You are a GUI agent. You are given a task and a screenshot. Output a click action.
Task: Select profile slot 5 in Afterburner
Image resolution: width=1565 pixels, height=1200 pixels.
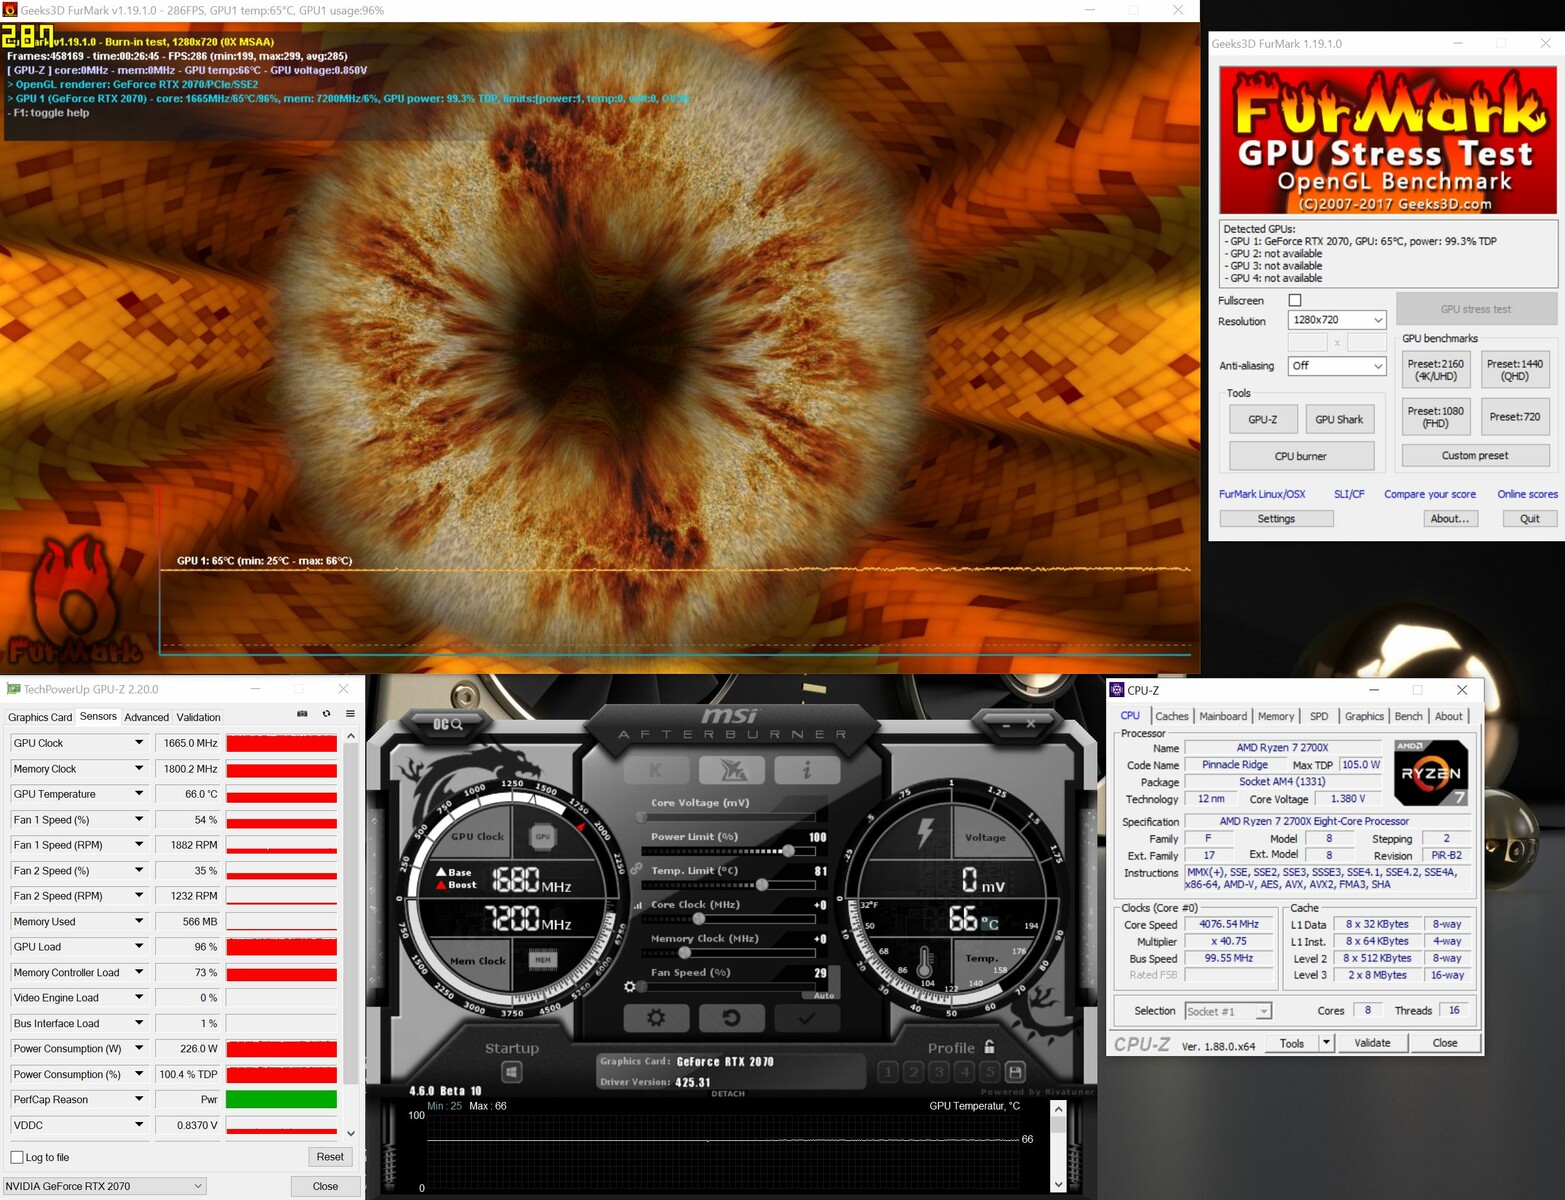coord(990,1072)
